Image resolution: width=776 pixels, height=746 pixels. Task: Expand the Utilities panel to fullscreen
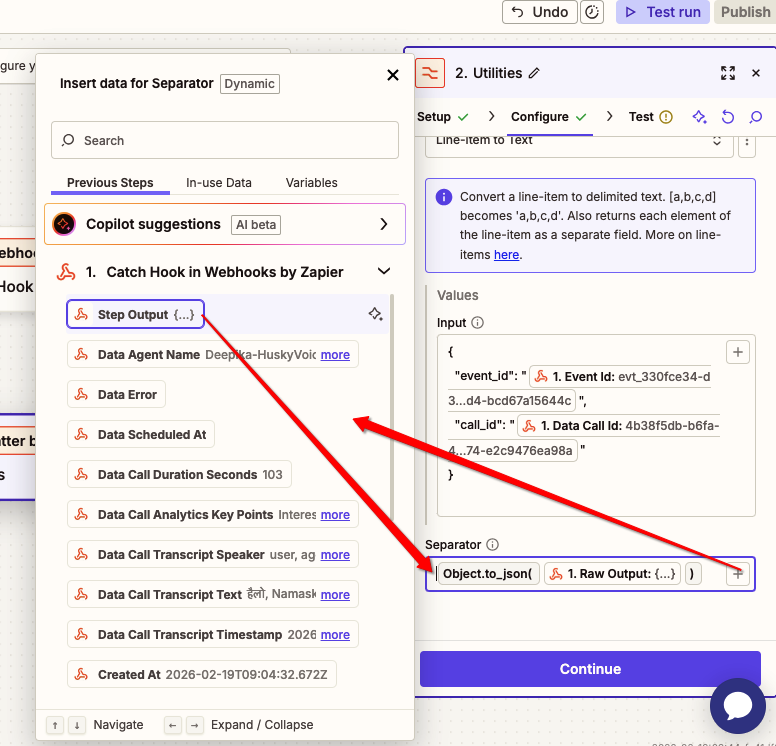(728, 73)
